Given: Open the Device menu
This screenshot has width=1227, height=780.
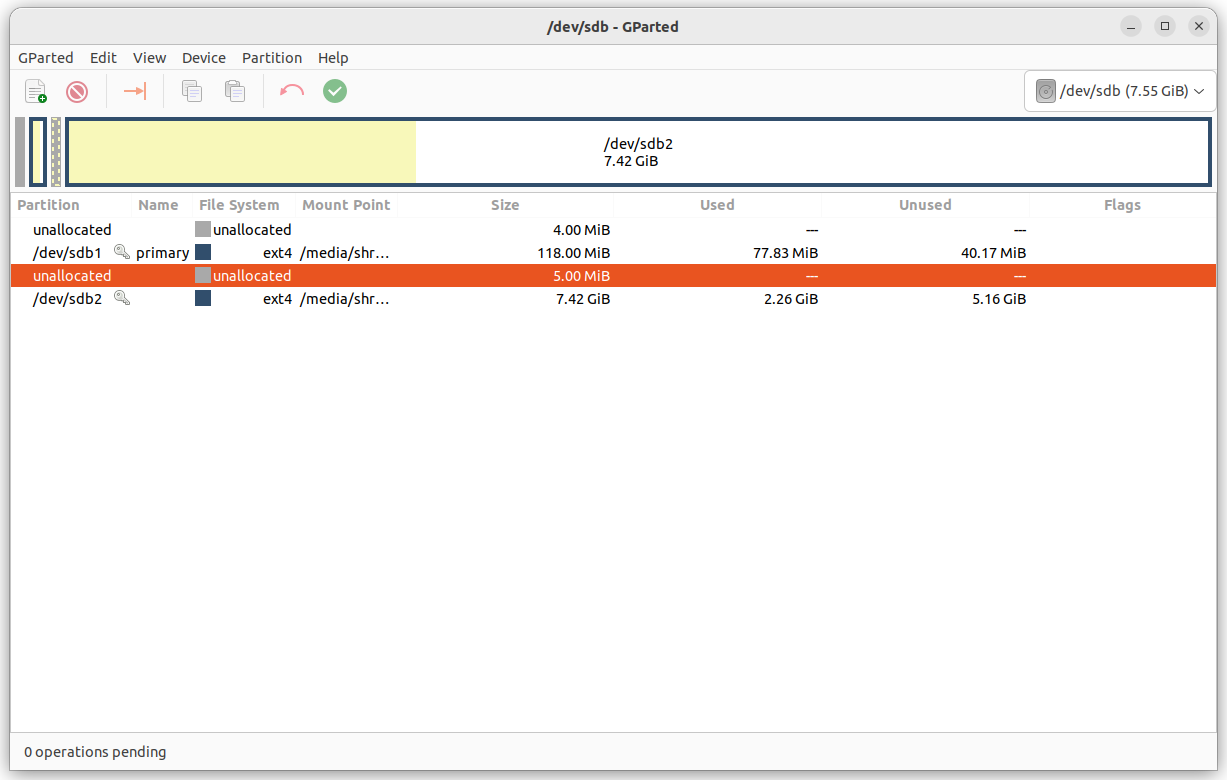Looking at the screenshot, I should tap(204, 58).
